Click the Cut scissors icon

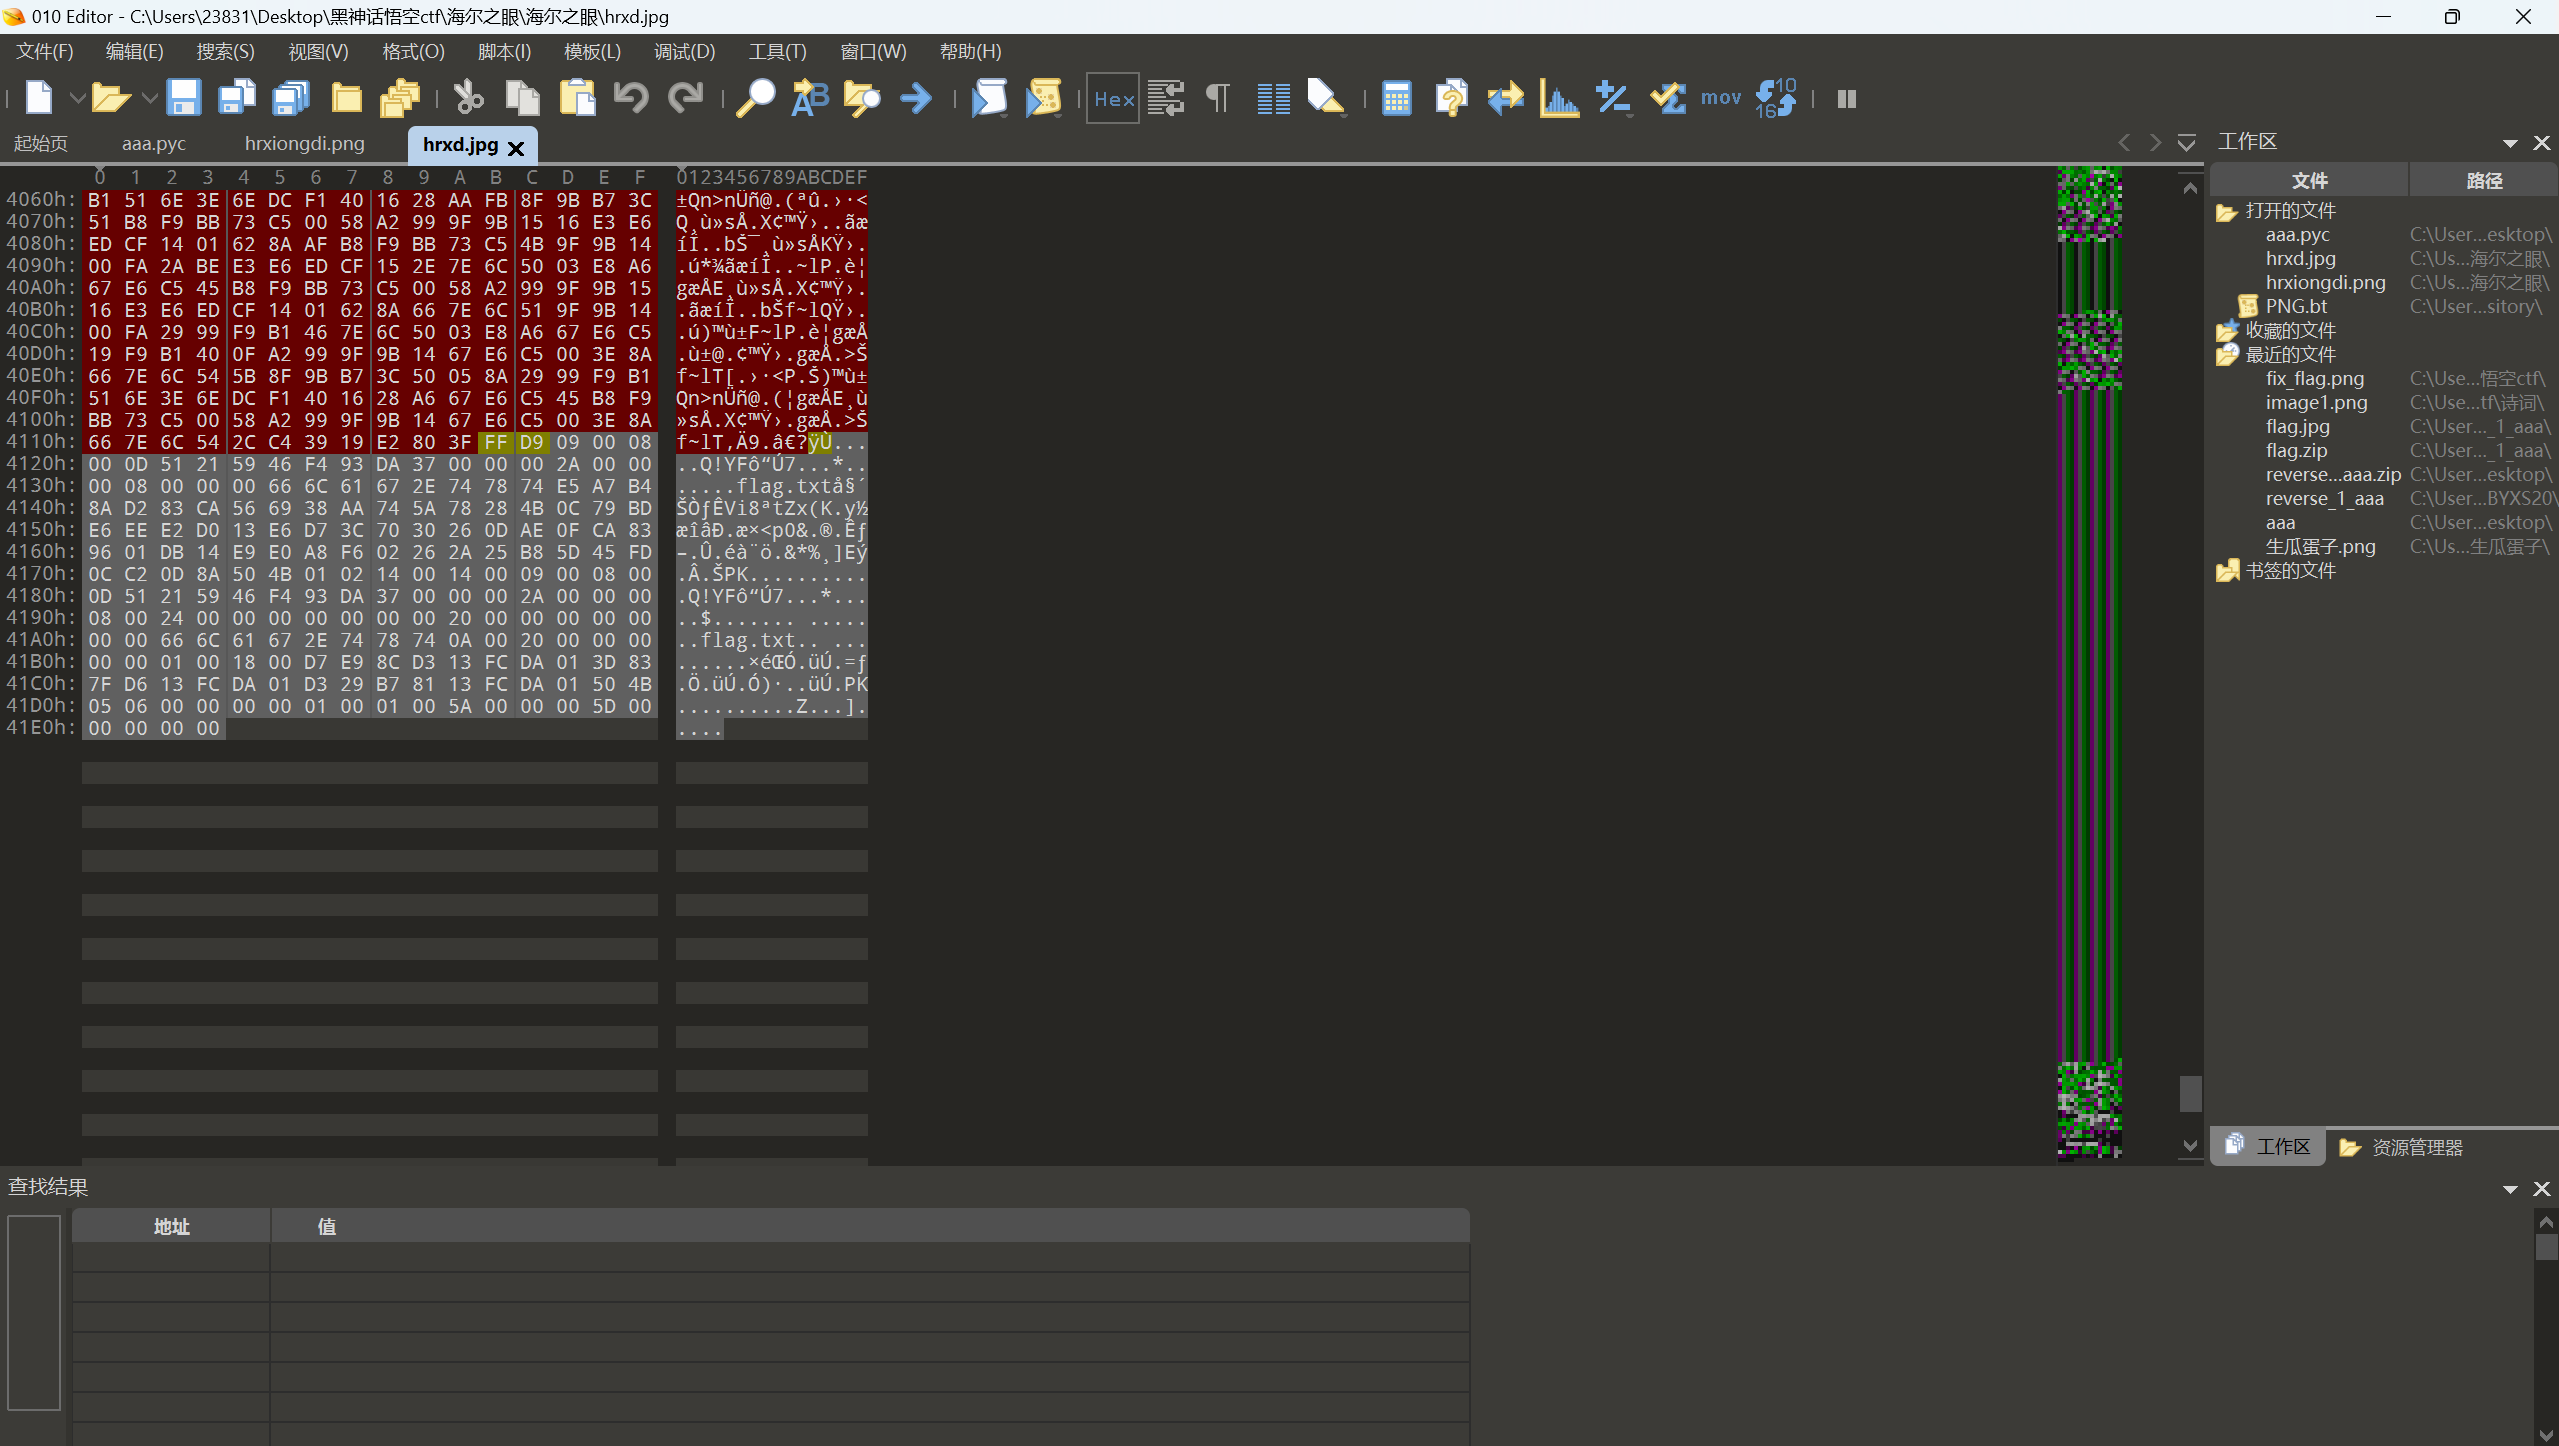468,98
